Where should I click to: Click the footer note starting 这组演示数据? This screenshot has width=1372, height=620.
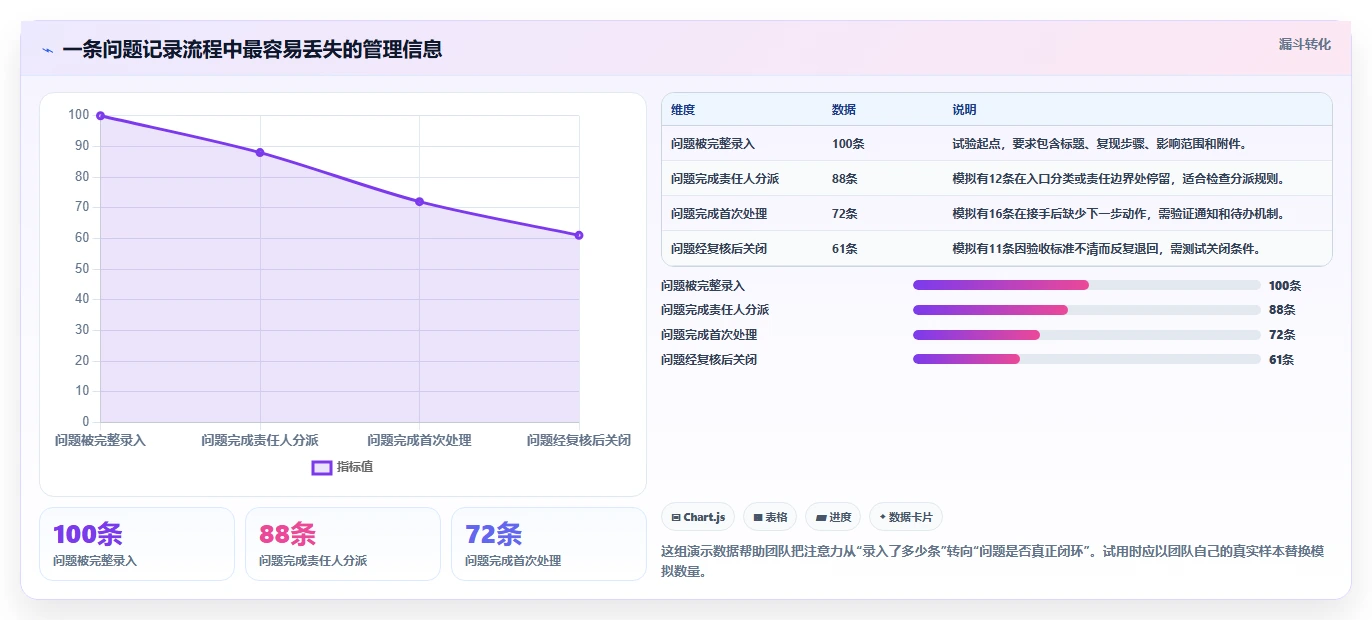(x=993, y=562)
